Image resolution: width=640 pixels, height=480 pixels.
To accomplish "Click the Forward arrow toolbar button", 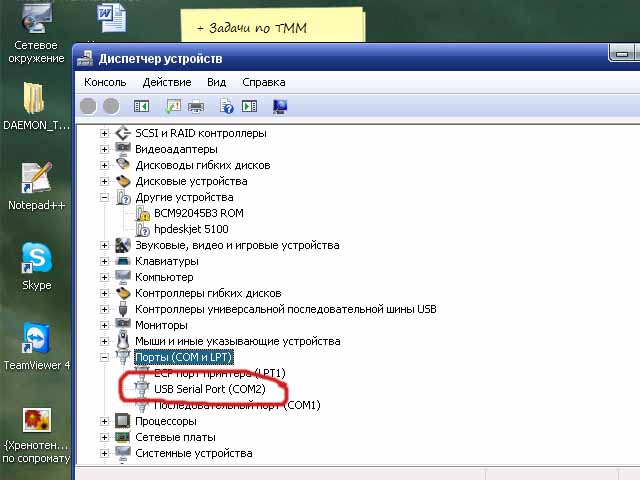I will click(111, 107).
